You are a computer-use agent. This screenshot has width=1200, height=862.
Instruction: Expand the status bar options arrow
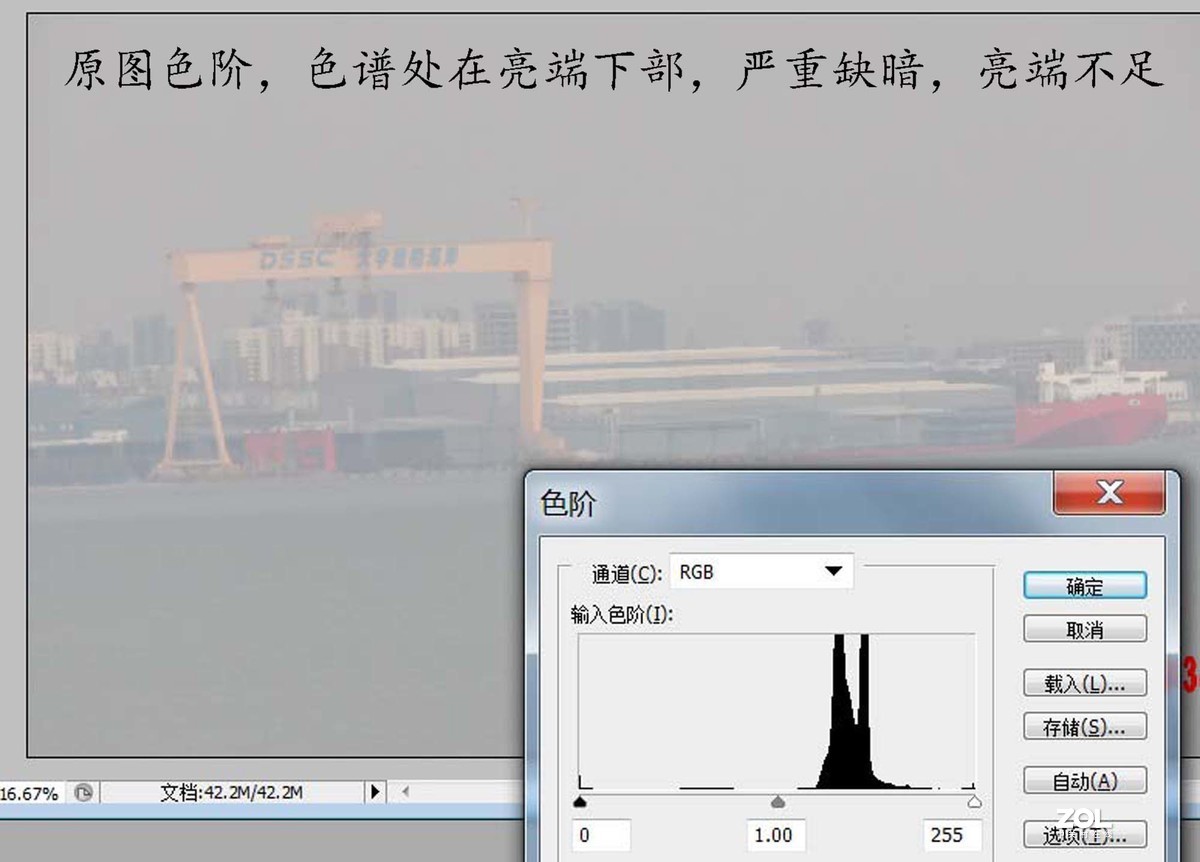[x=376, y=791]
